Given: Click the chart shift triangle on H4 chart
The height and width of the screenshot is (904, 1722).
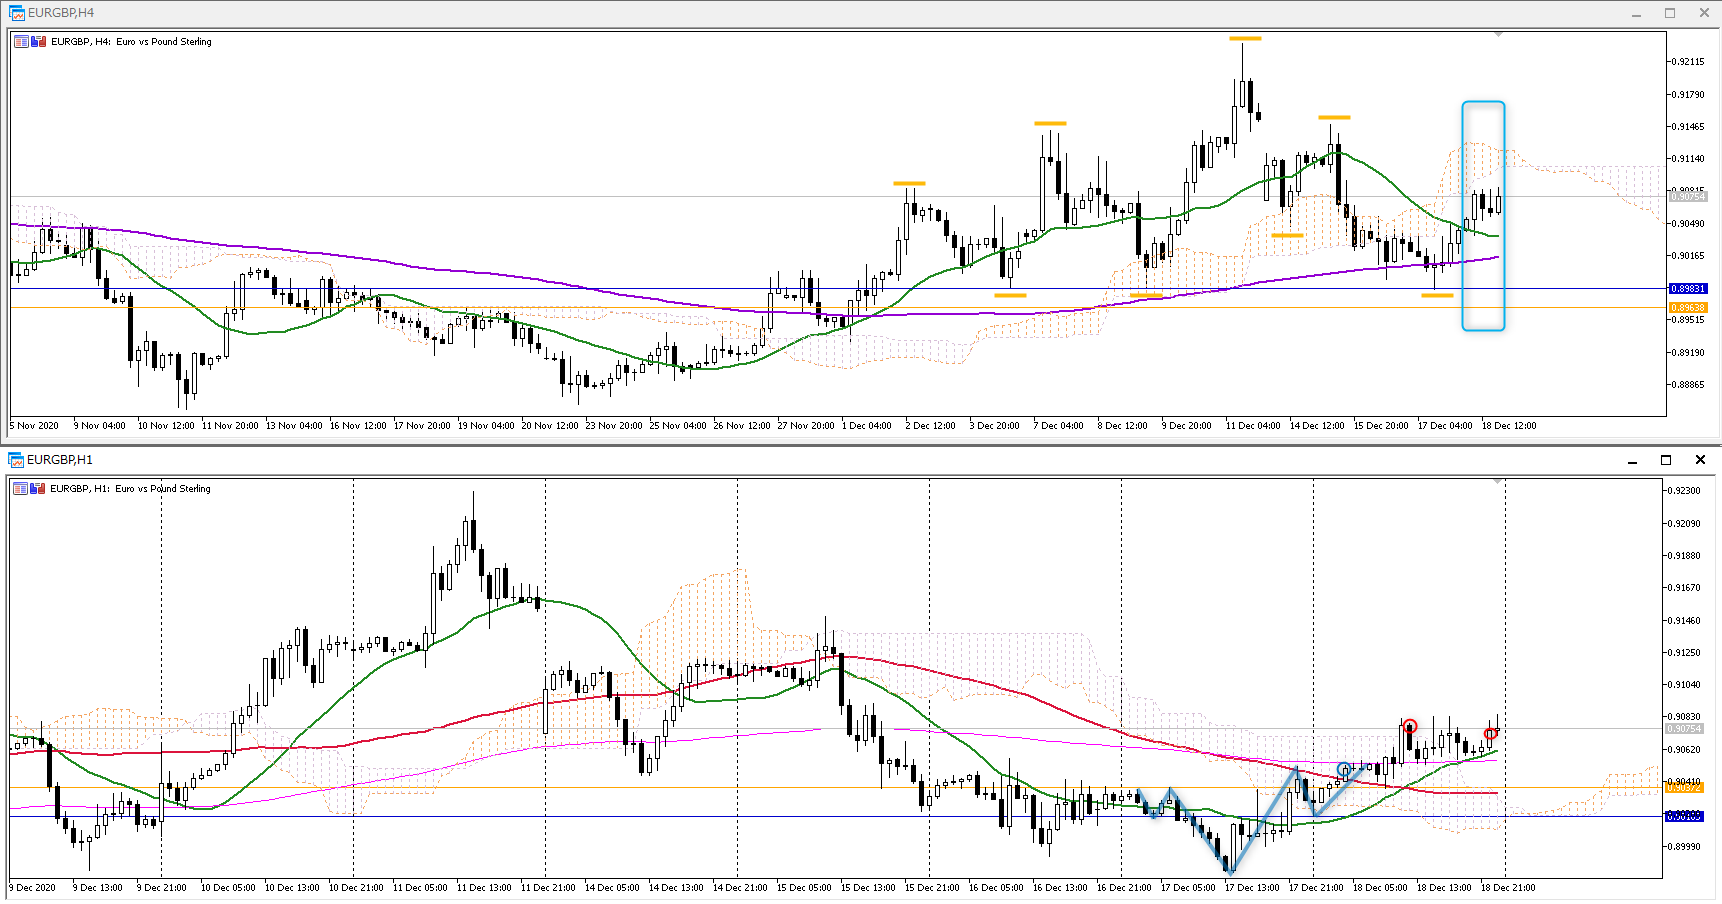Looking at the screenshot, I should (1498, 35).
